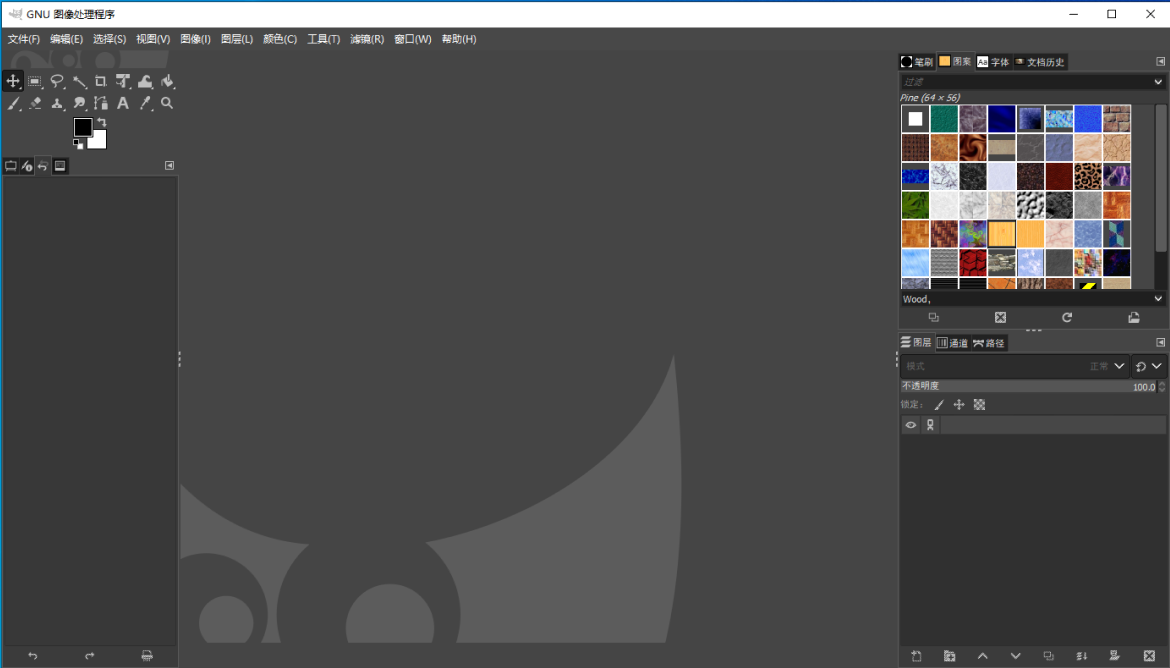
Task: Switch to the 字体 fonts tab
Action: [993, 62]
